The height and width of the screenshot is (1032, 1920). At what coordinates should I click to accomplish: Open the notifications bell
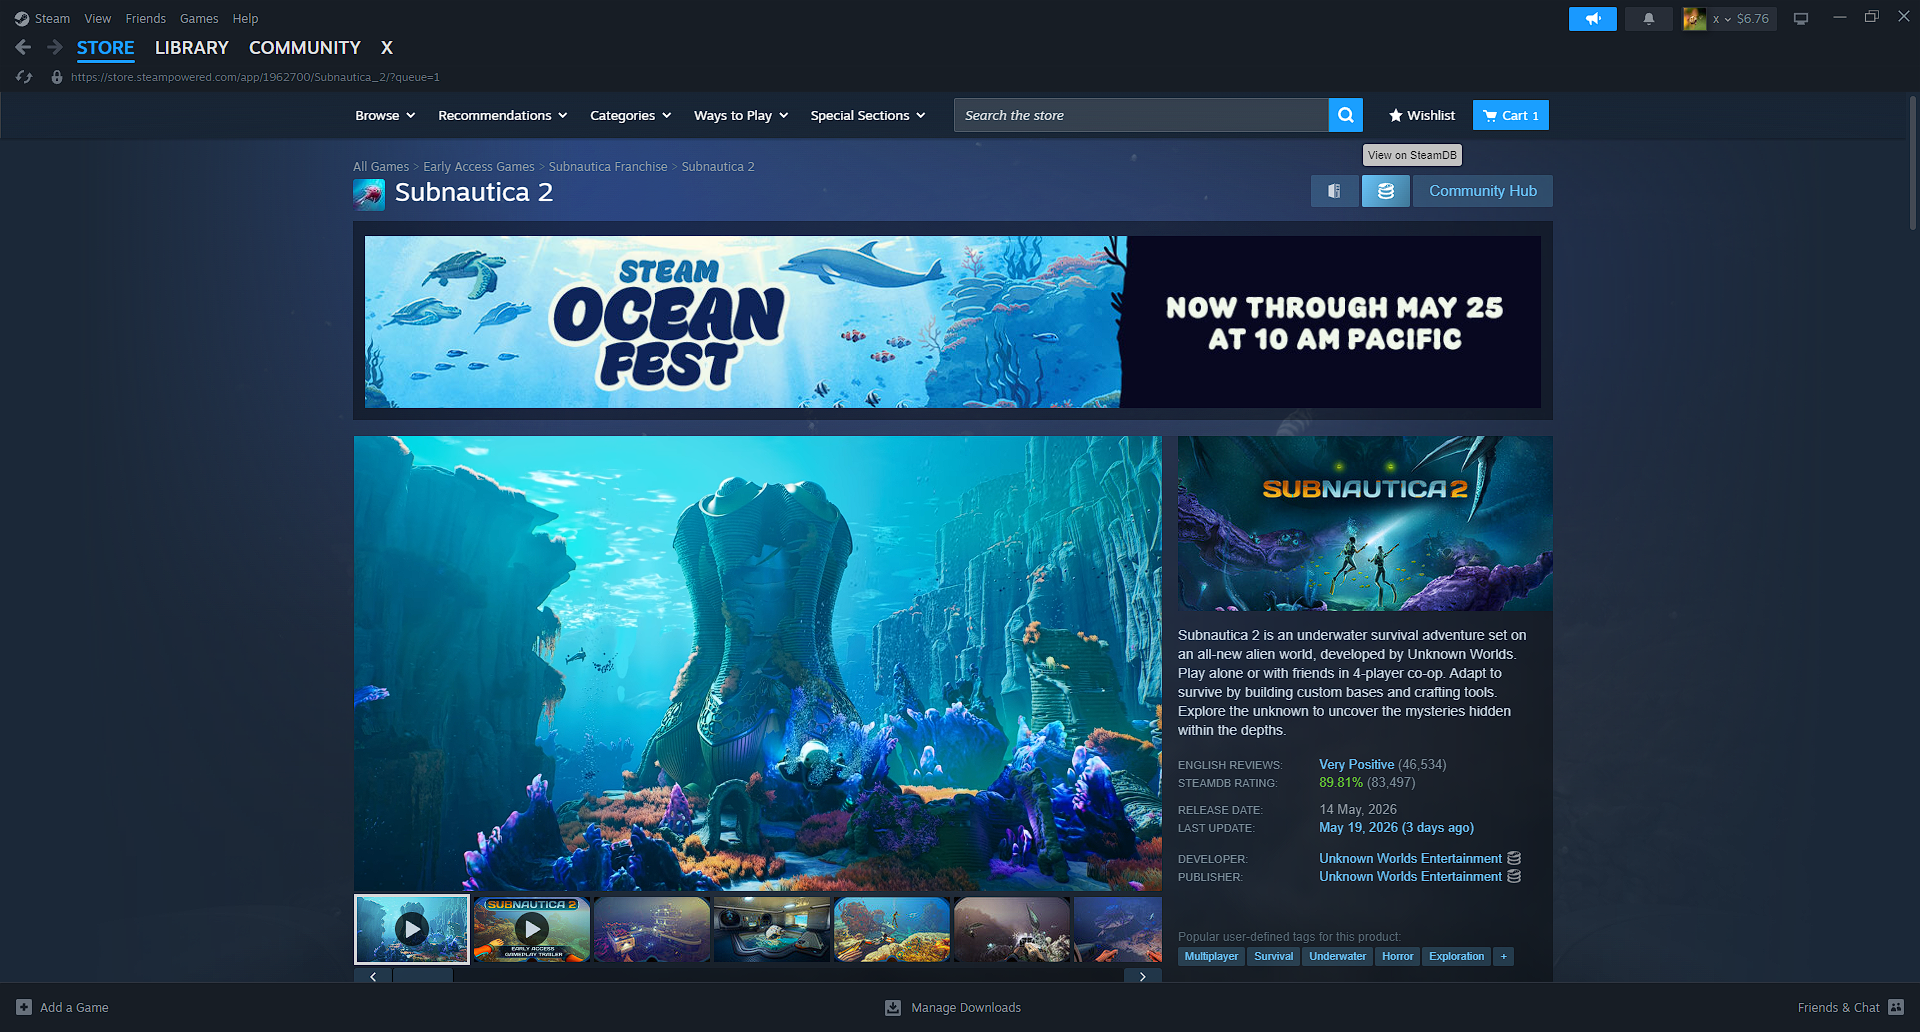point(1649,18)
